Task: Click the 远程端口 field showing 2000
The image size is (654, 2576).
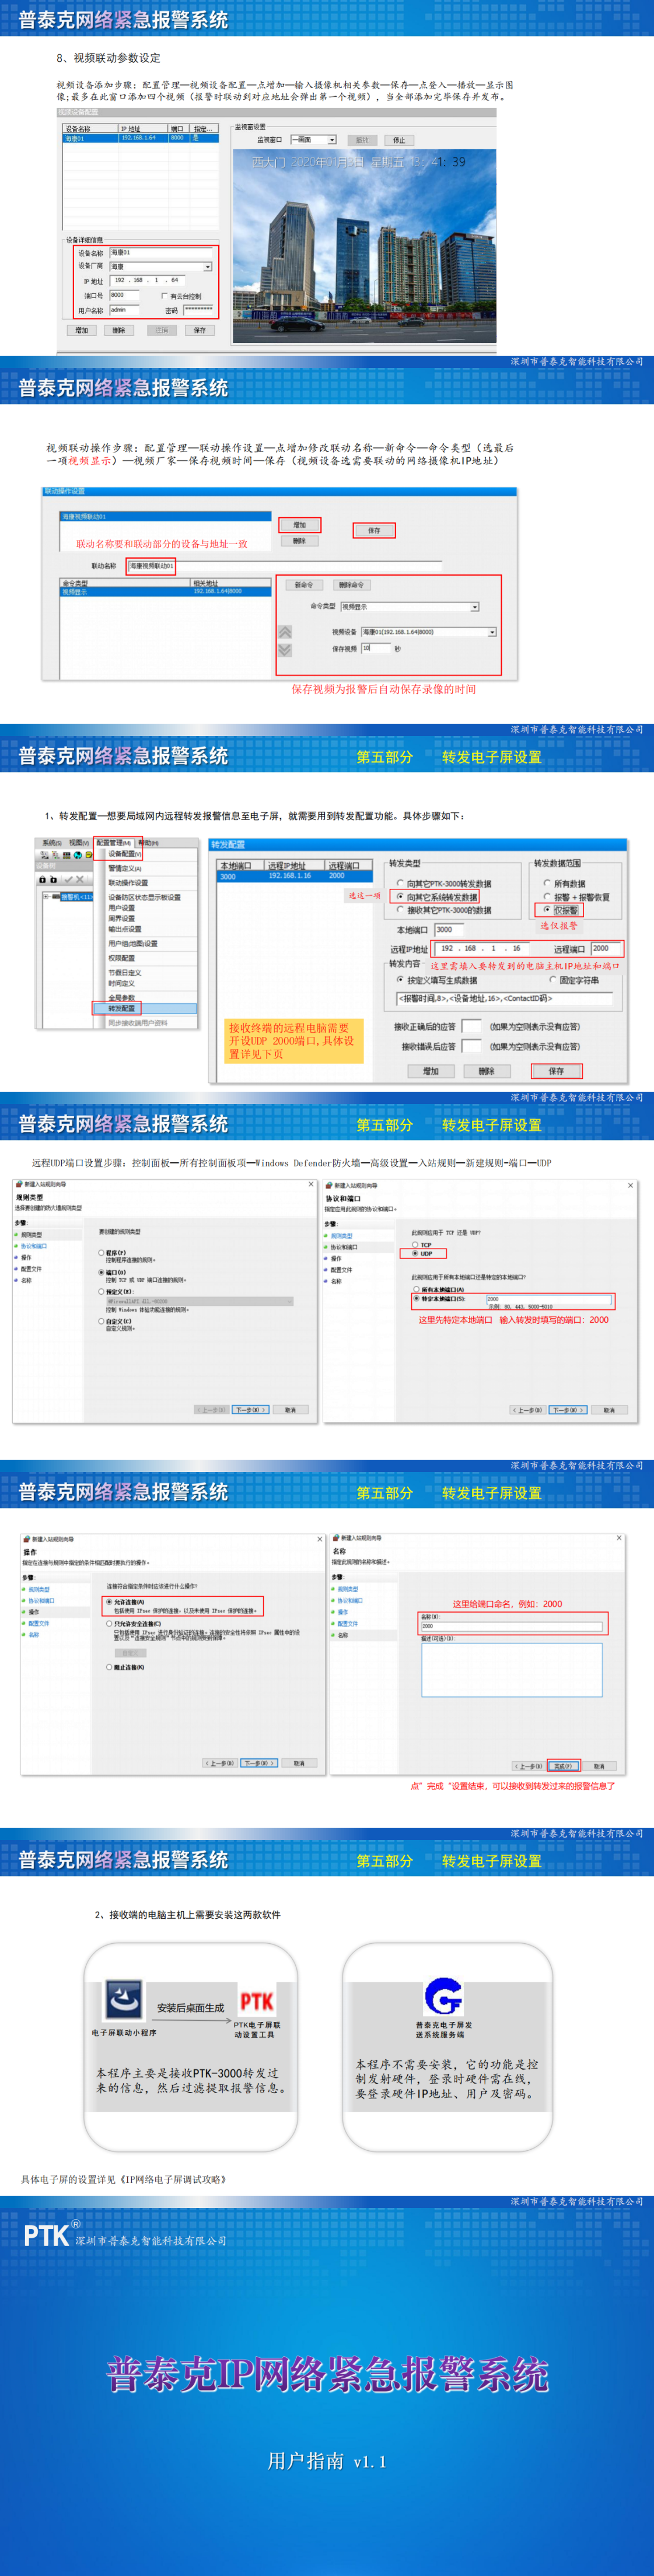Action: click(x=605, y=948)
